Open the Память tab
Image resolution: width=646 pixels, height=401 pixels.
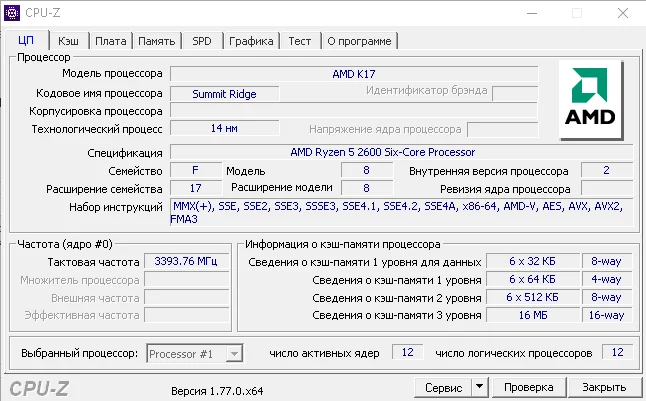(157, 41)
